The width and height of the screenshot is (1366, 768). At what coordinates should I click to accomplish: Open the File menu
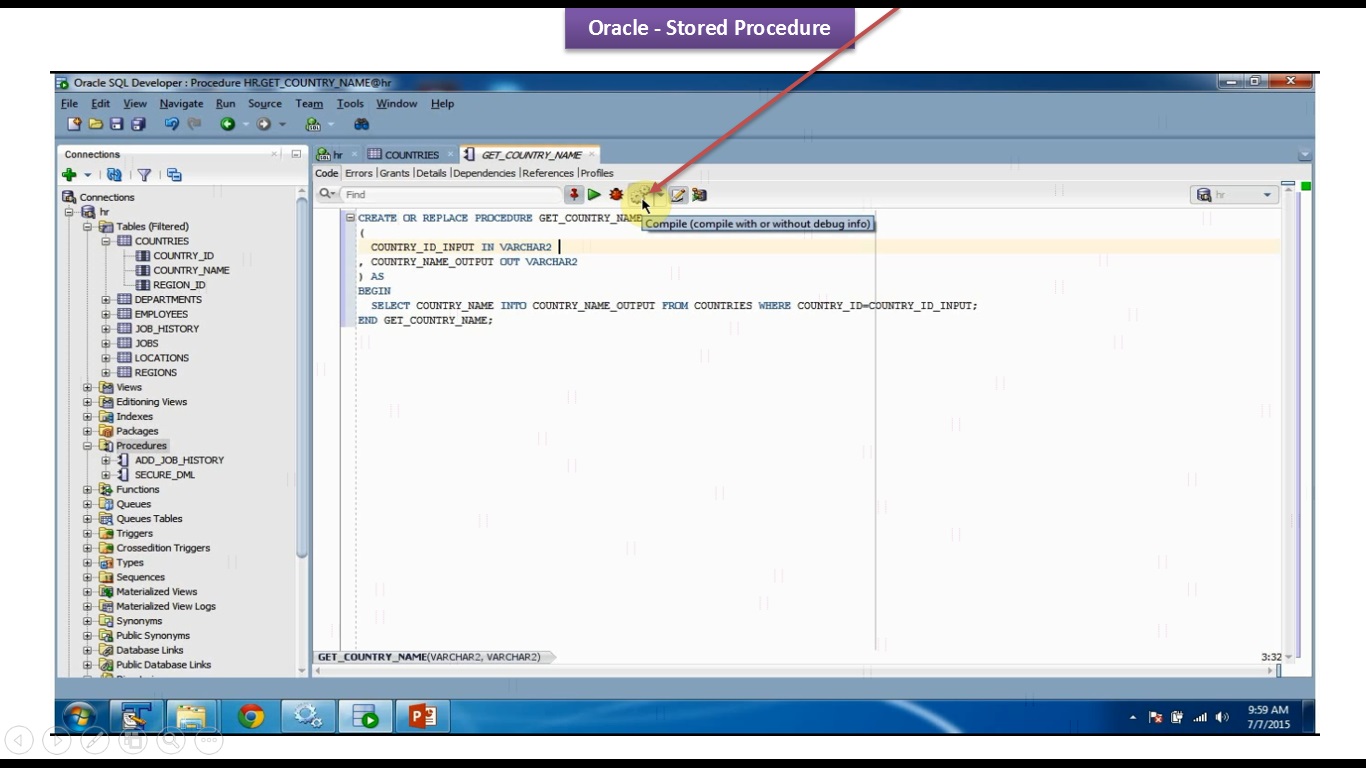[x=69, y=103]
